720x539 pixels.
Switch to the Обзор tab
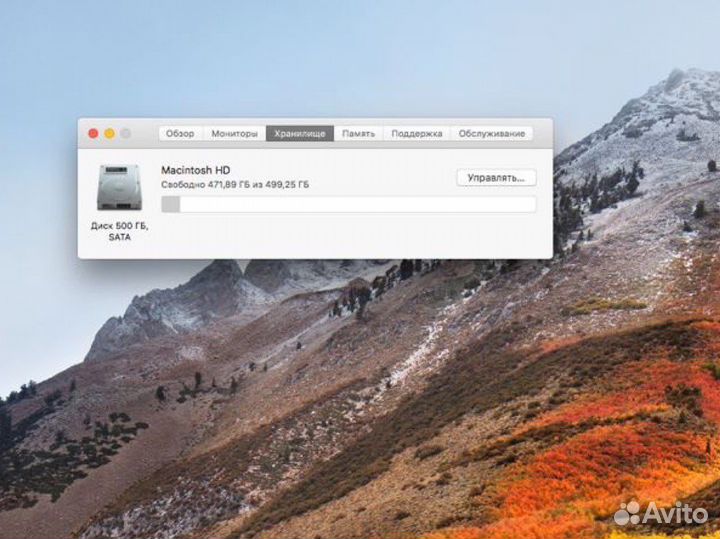pyautogui.click(x=180, y=134)
